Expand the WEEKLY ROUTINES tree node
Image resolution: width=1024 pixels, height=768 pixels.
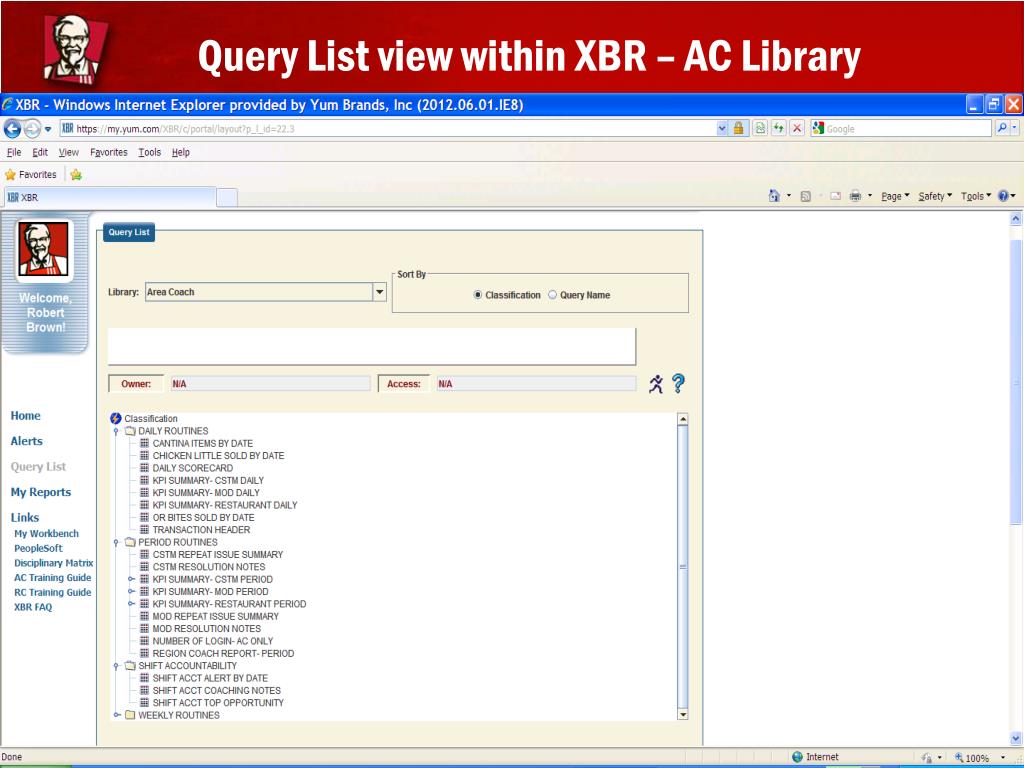click(117, 715)
